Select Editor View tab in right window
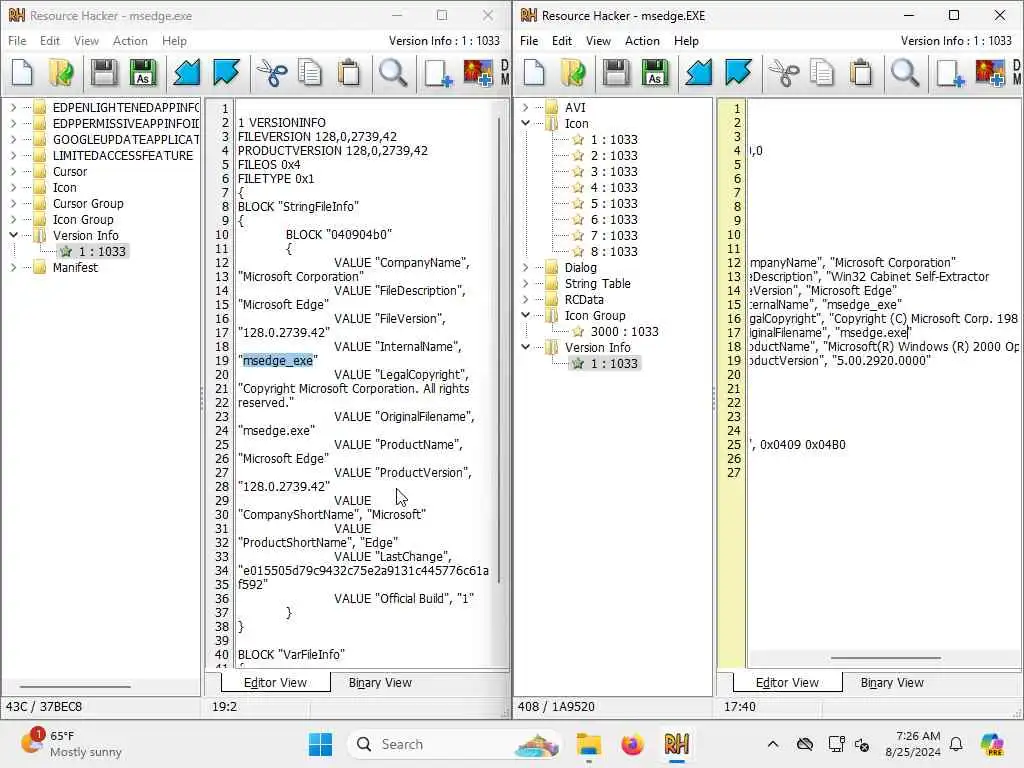Viewport: 1024px width, 768px height. point(787,682)
